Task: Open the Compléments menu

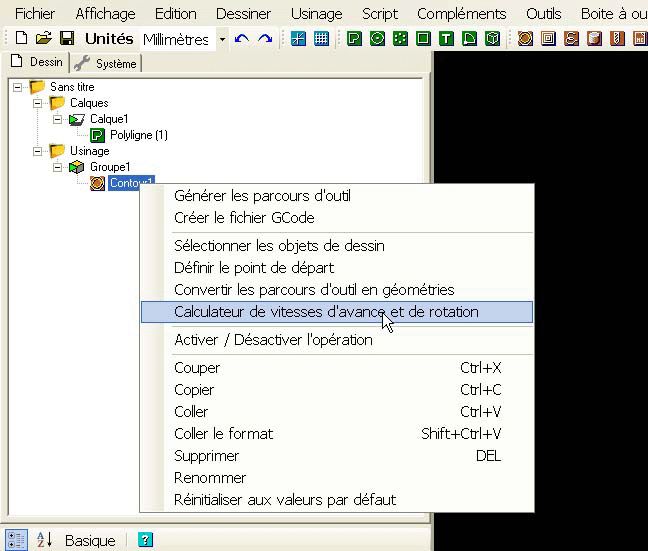Action: [x=462, y=14]
